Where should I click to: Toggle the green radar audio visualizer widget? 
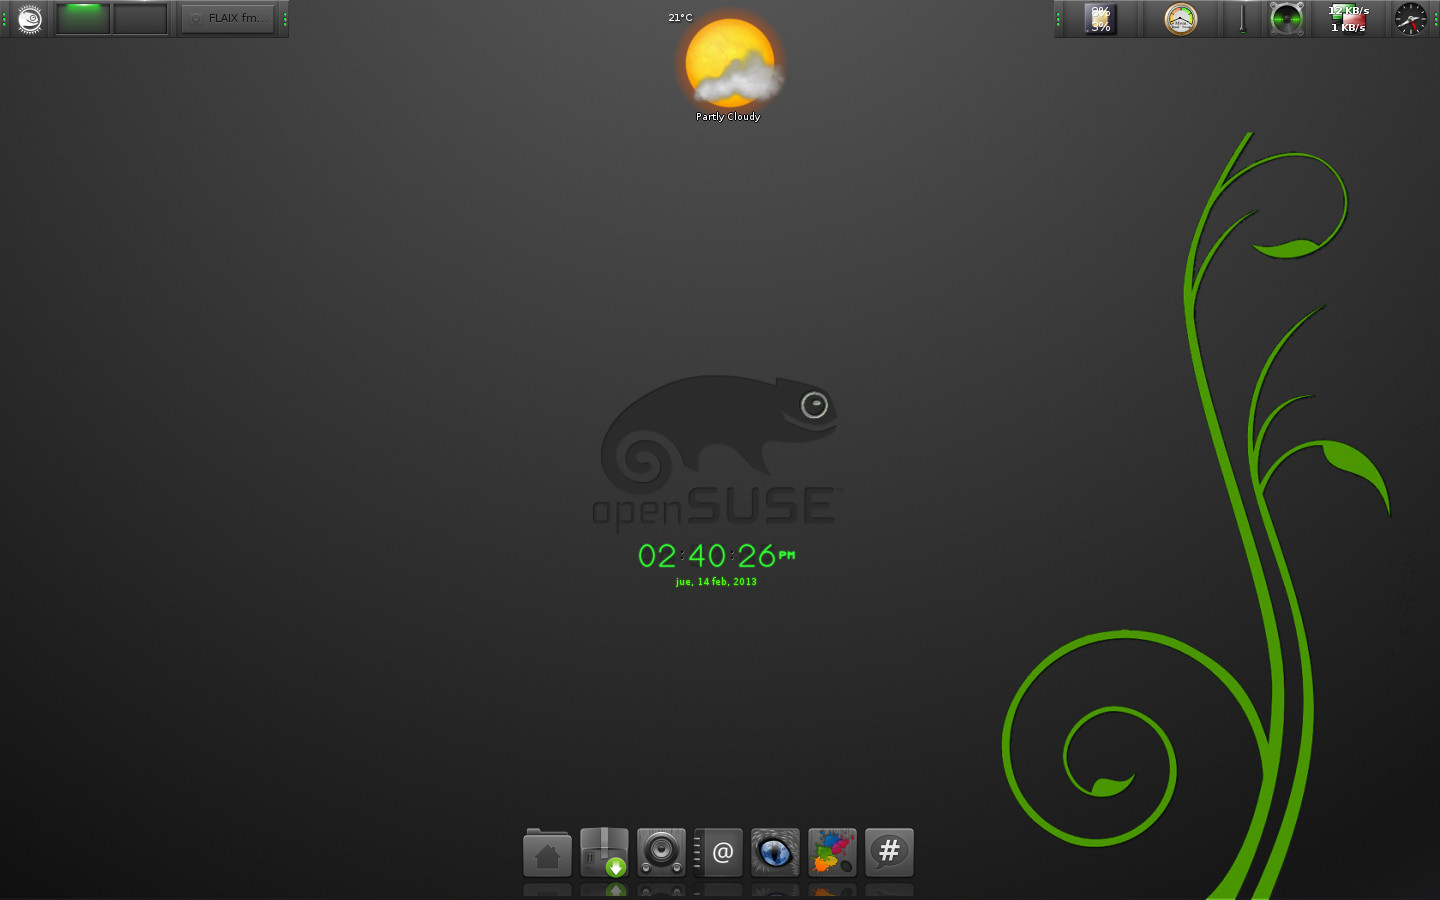pyautogui.click(x=1287, y=18)
